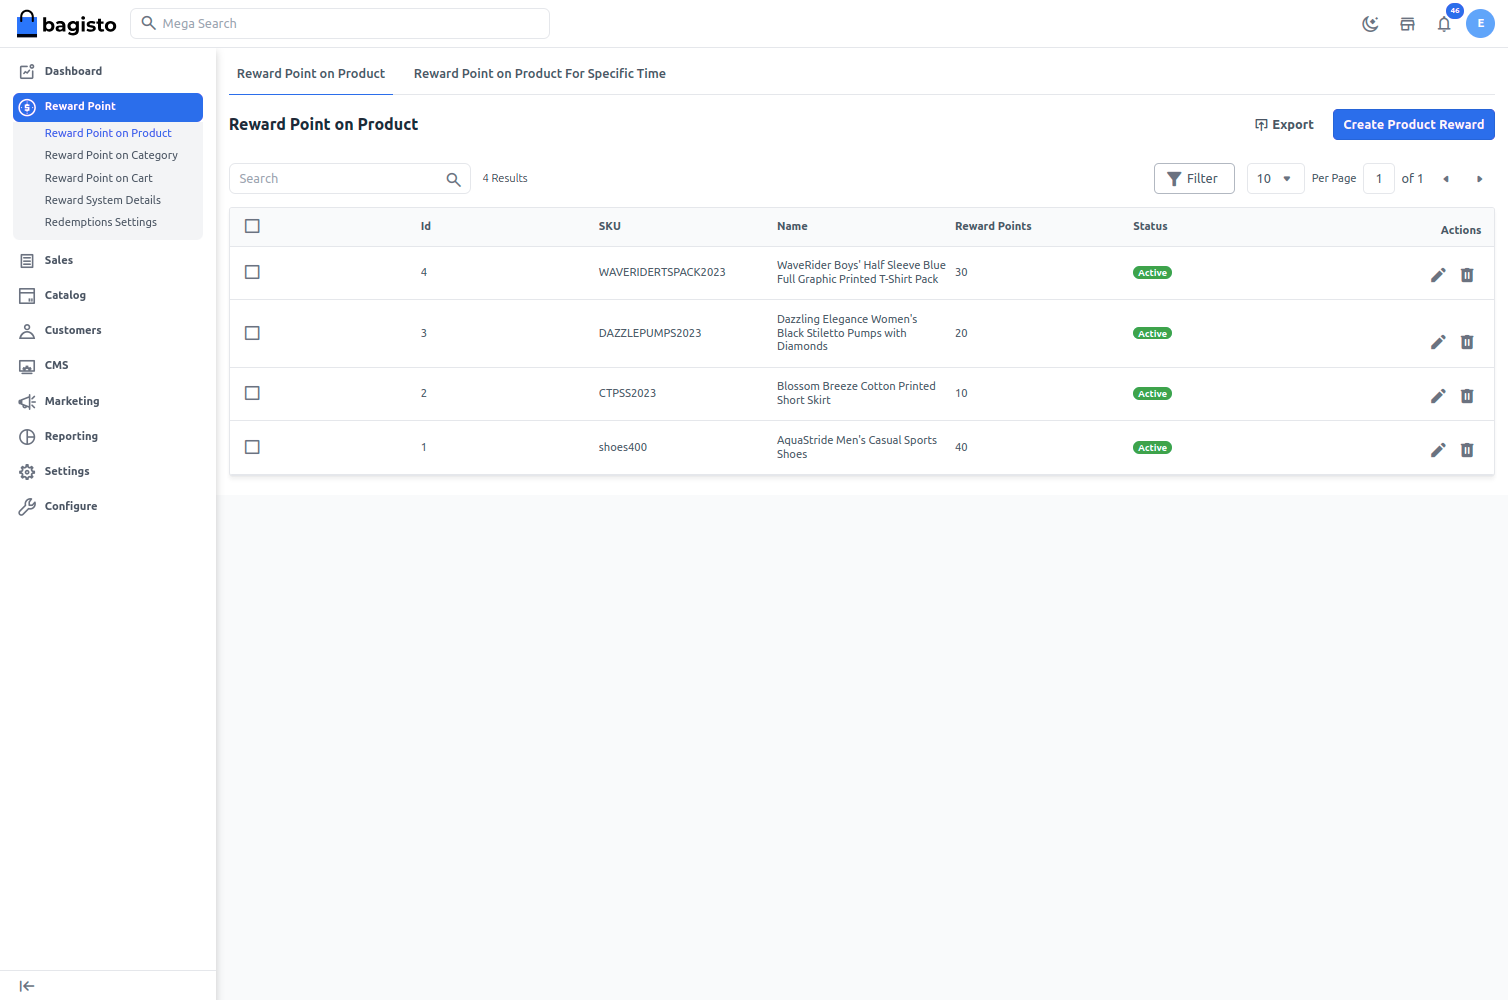Image resolution: width=1508 pixels, height=1000 pixels.
Task: Sort by the Status column header
Action: coord(1150,226)
